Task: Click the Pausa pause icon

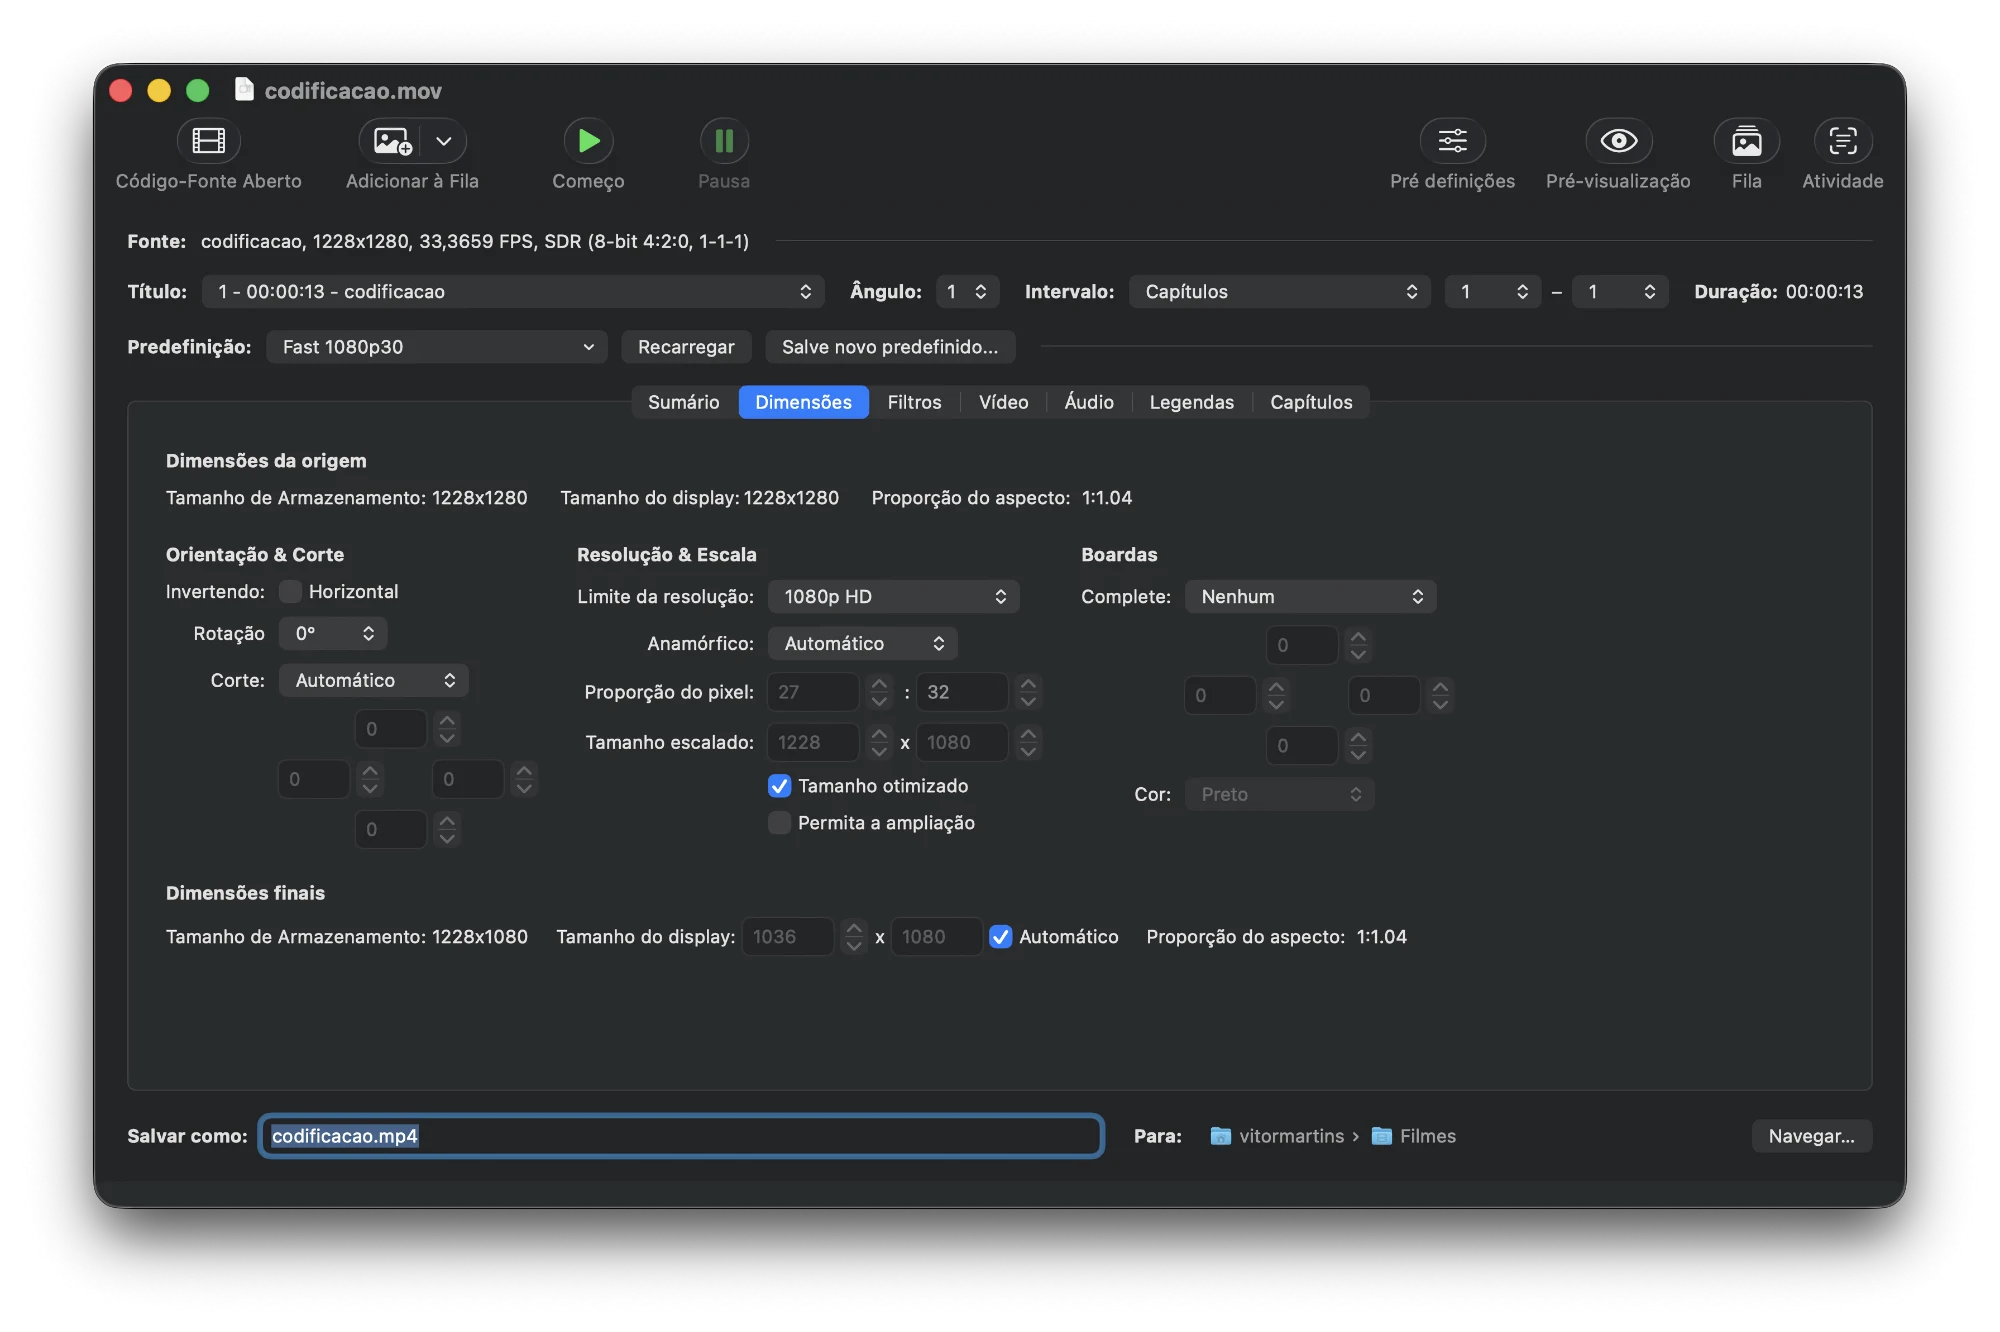Action: coord(724,141)
